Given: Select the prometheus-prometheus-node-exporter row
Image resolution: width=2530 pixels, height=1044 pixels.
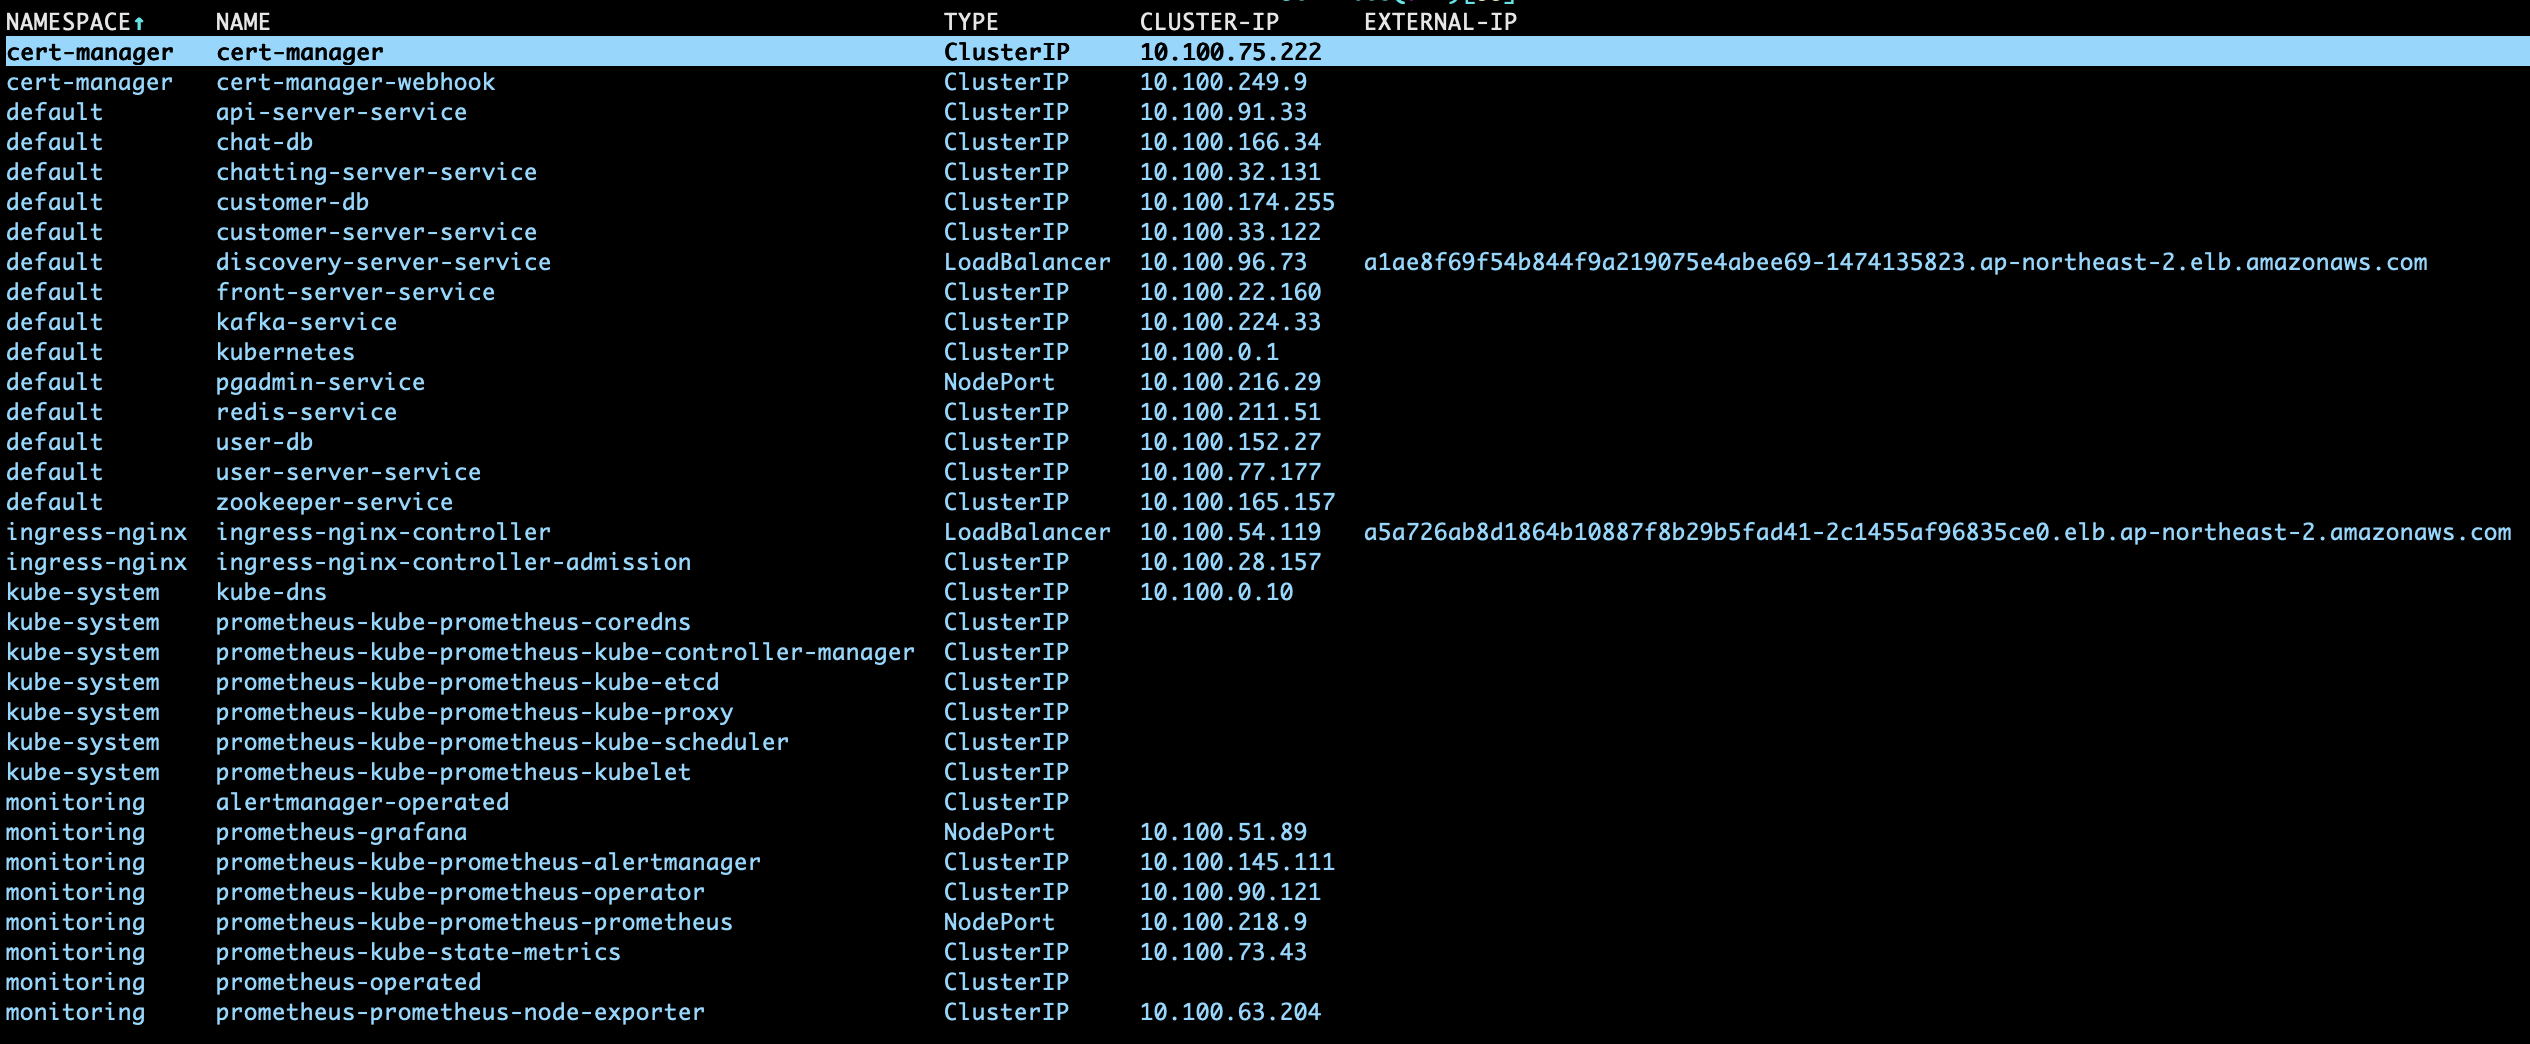Looking at the screenshot, I should coord(1265,1012).
